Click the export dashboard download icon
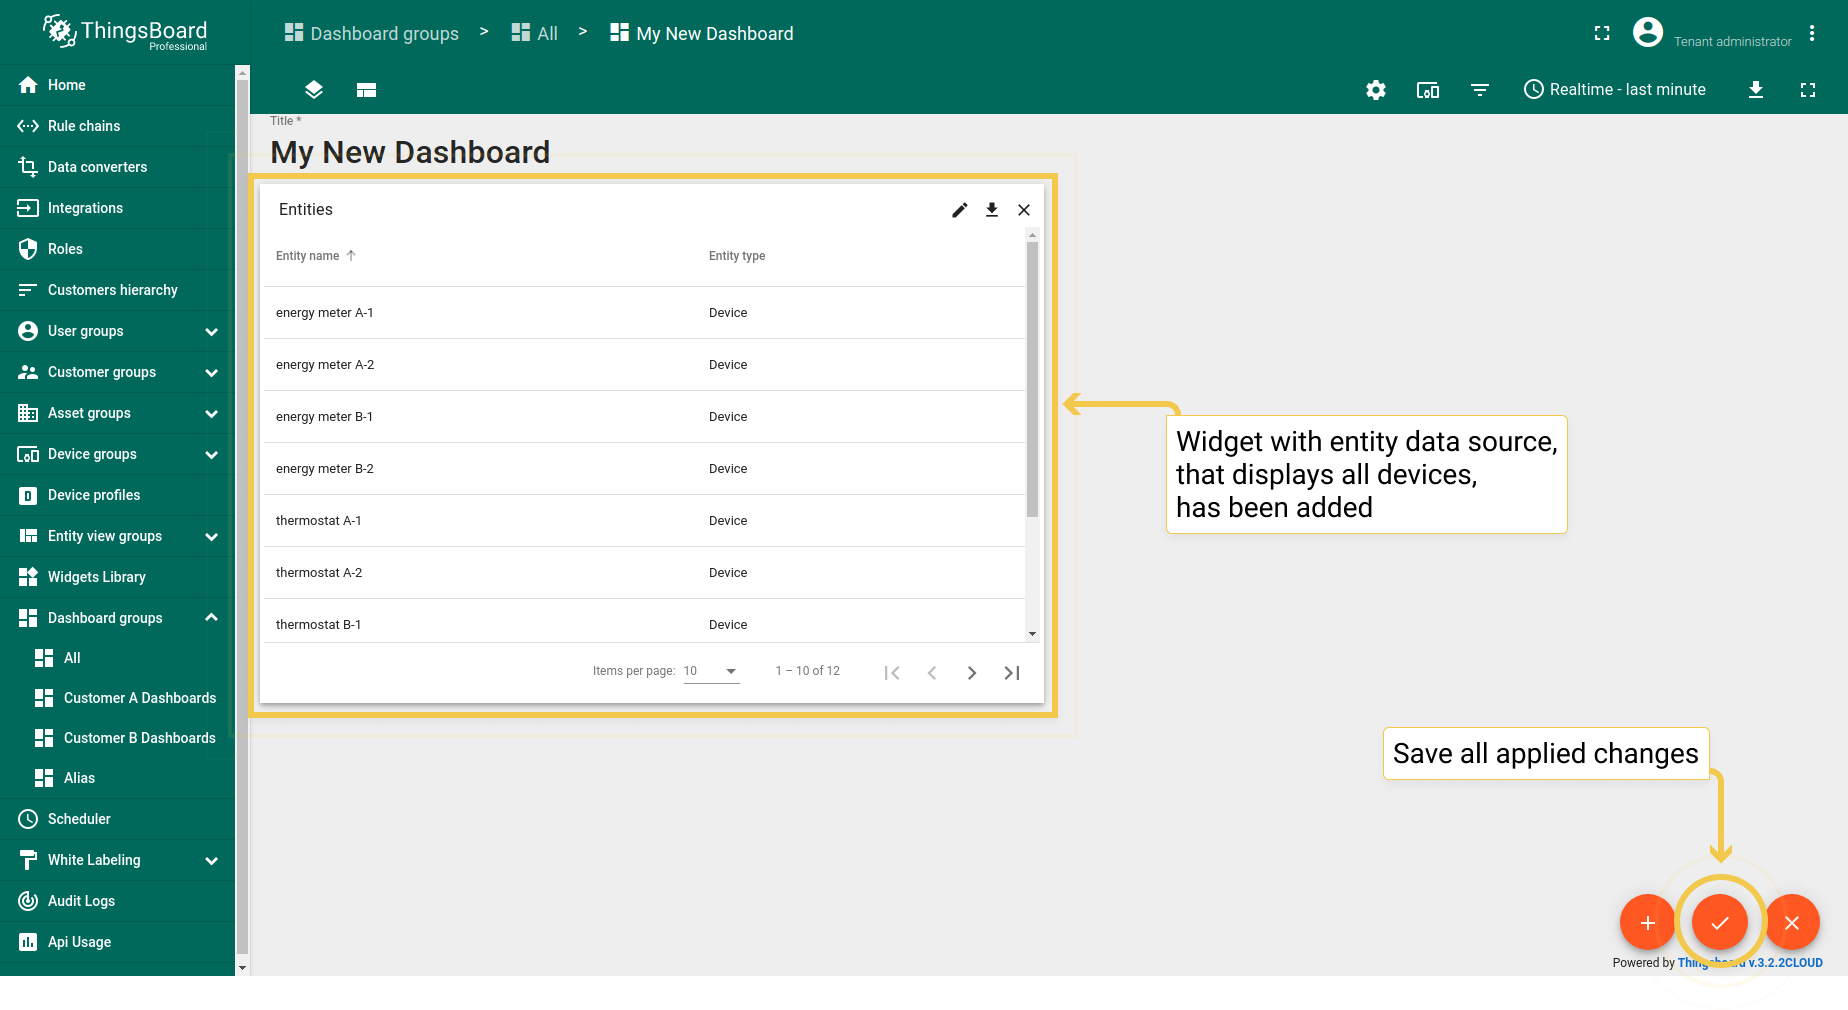1848x1010 pixels. (1756, 90)
